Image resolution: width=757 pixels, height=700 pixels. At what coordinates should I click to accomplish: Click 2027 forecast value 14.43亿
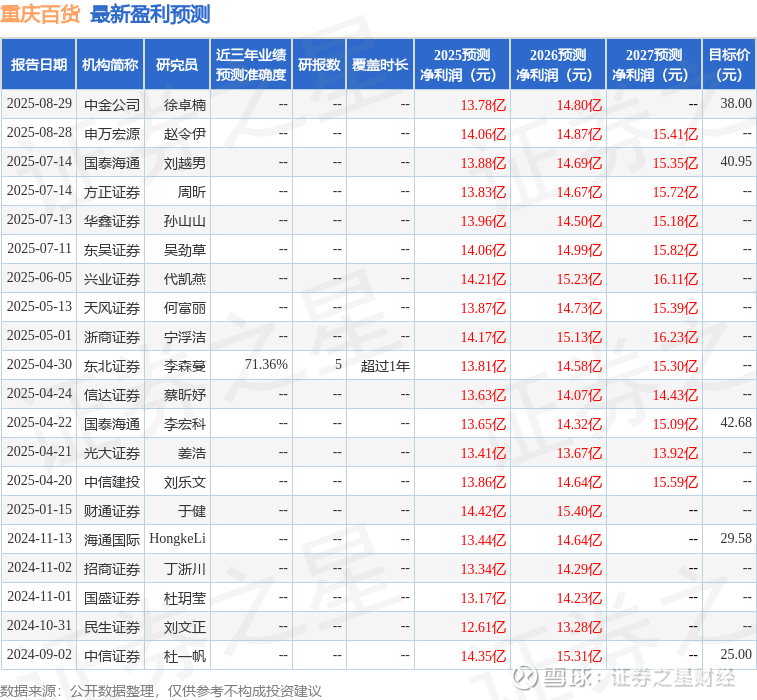point(675,395)
